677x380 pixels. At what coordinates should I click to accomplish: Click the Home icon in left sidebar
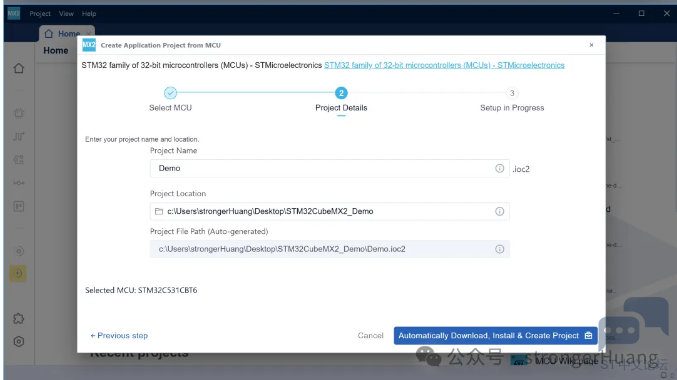[19, 68]
